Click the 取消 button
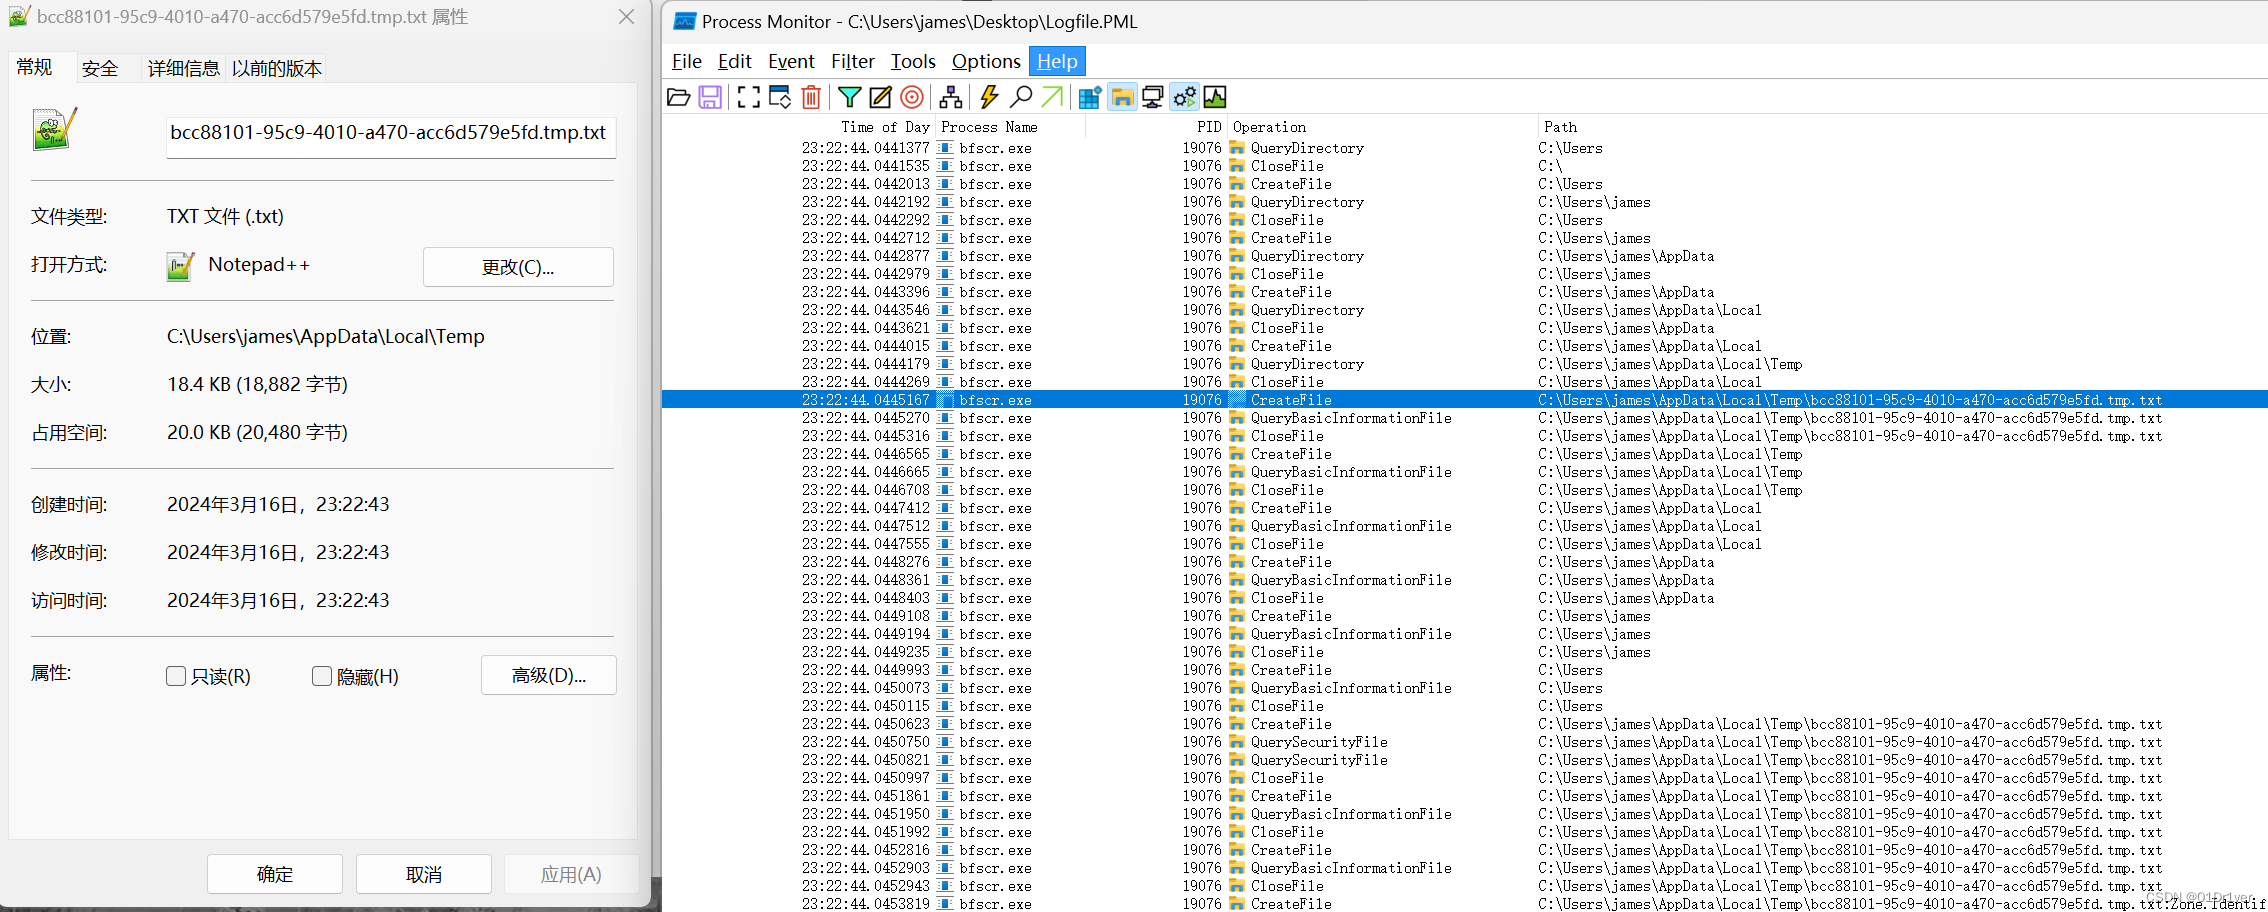The width and height of the screenshot is (2268, 912). (x=424, y=874)
